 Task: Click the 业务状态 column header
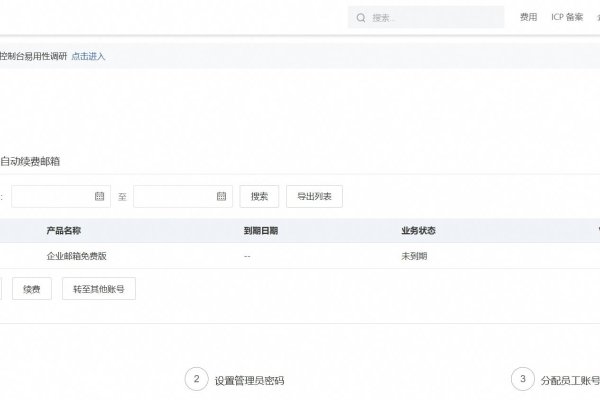pos(418,230)
